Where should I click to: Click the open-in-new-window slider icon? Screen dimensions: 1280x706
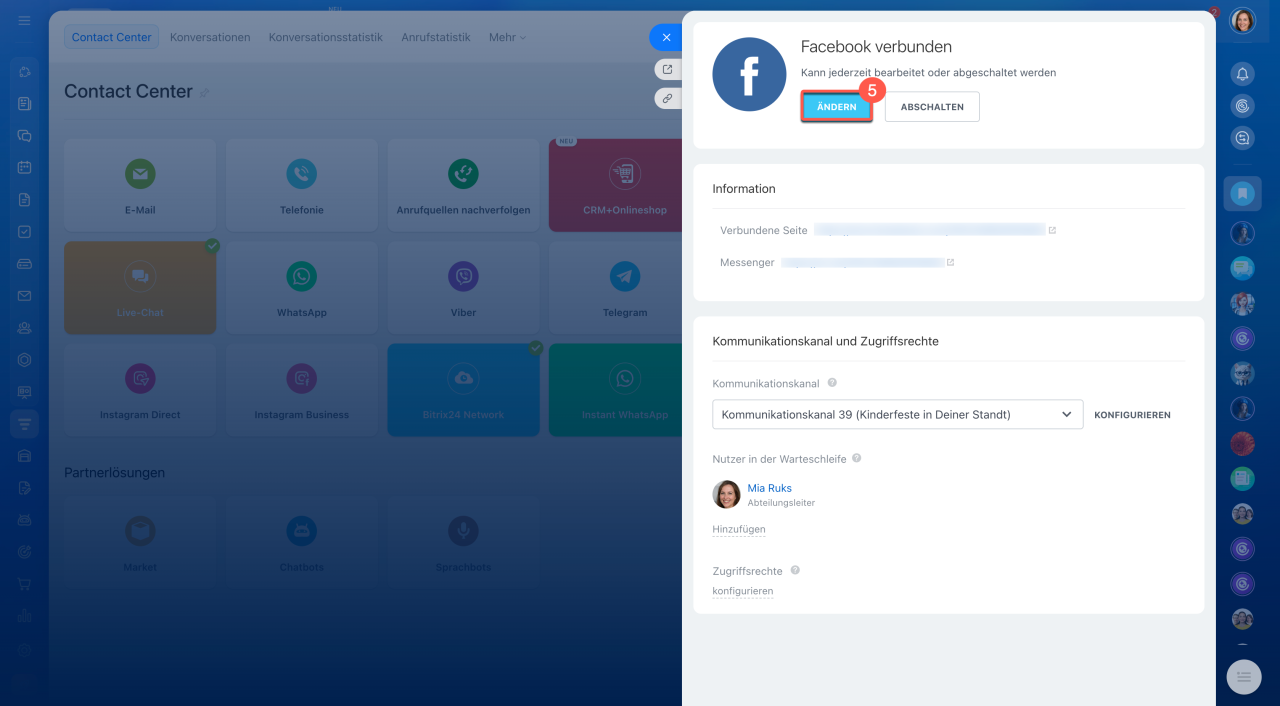[667, 69]
